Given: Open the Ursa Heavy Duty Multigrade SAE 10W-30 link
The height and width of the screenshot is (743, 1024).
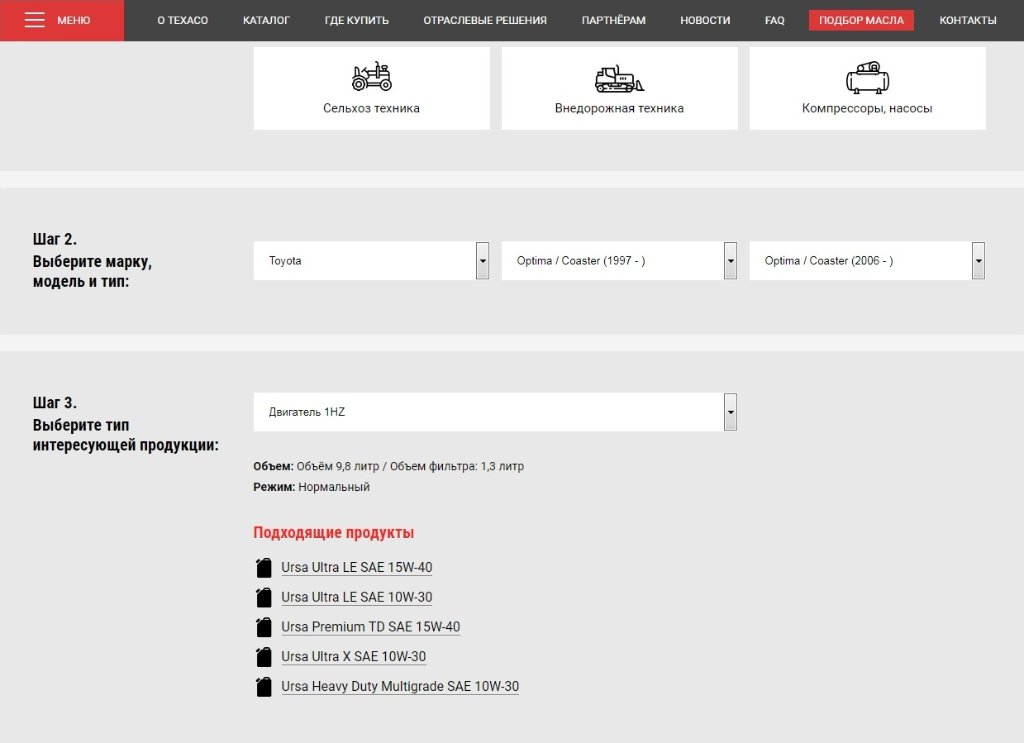Looking at the screenshot, I should click(400, 687).
